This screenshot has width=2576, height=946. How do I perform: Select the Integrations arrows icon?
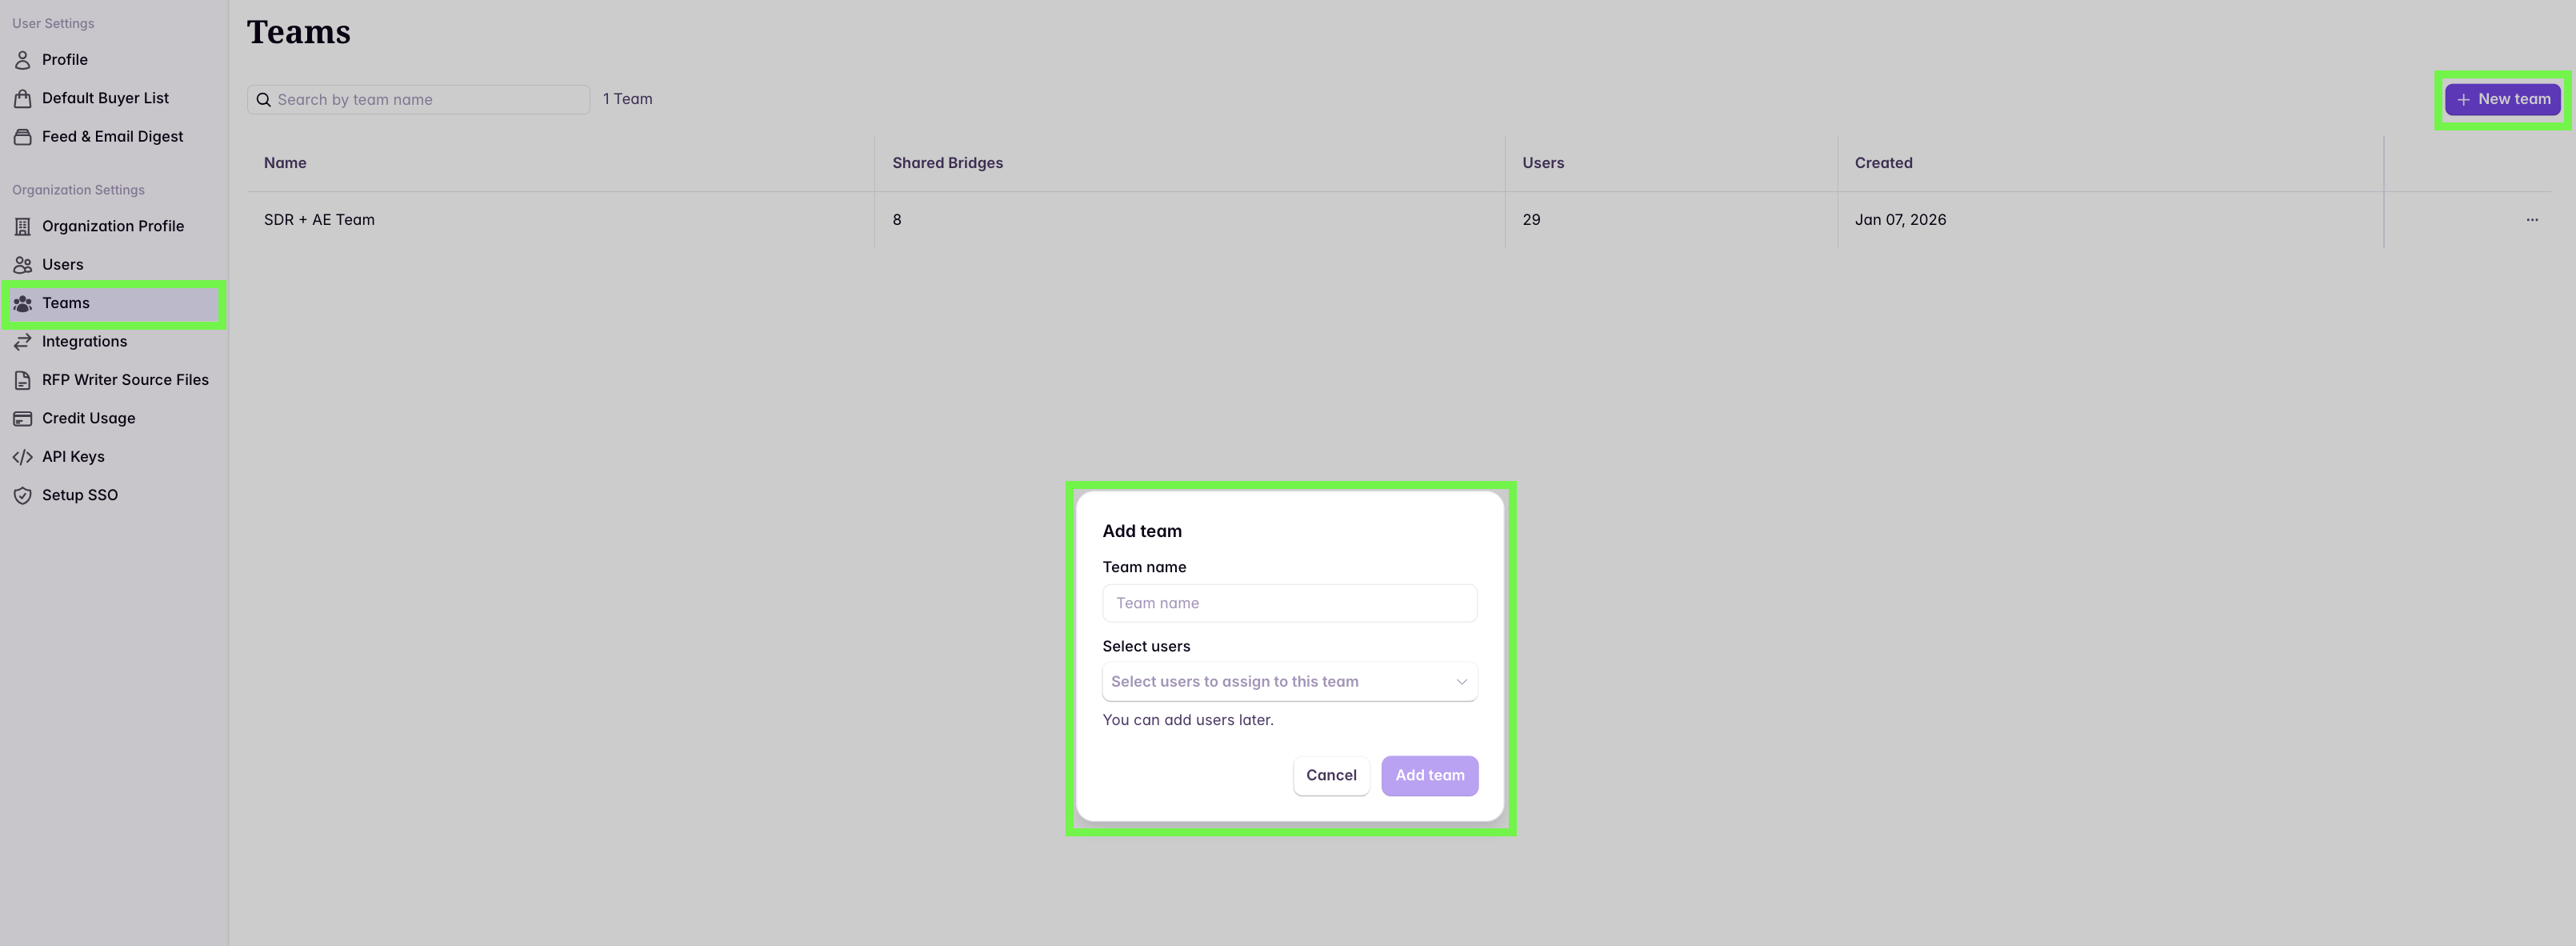[23, 341]
